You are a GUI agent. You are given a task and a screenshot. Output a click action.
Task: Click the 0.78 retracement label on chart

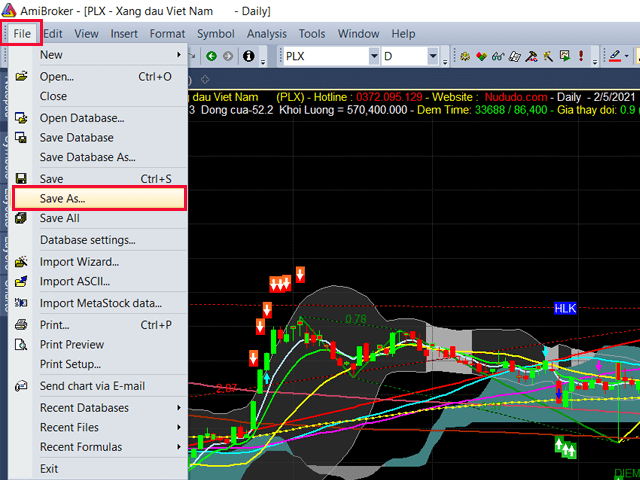(356, 319)
